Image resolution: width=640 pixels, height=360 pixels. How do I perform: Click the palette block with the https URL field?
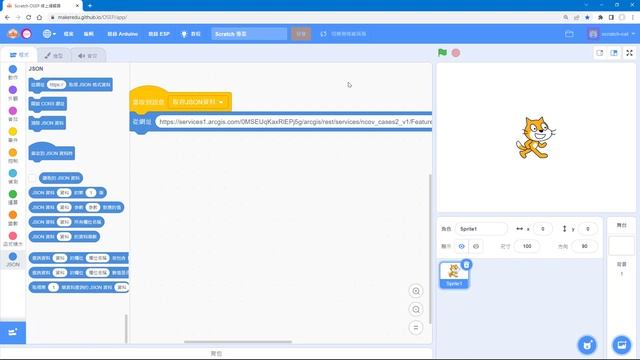(70, 85)
